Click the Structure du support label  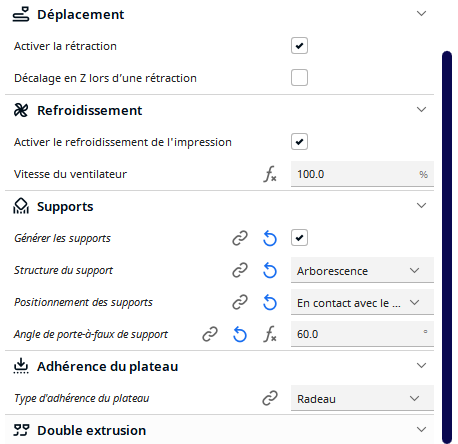63,270
